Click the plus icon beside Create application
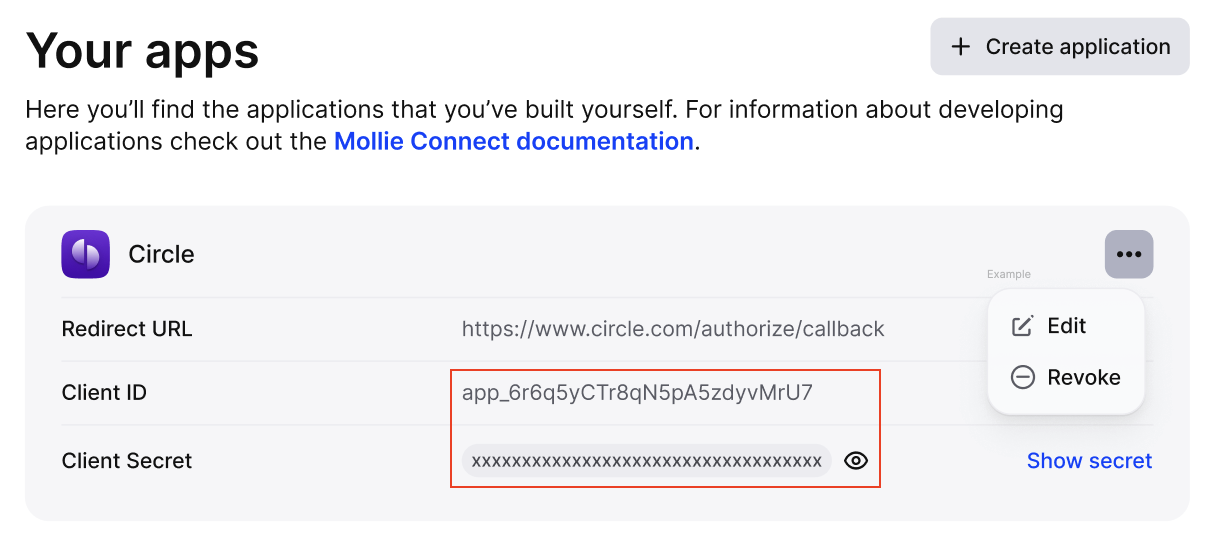 pyautogui.click(x=961, y=47)
